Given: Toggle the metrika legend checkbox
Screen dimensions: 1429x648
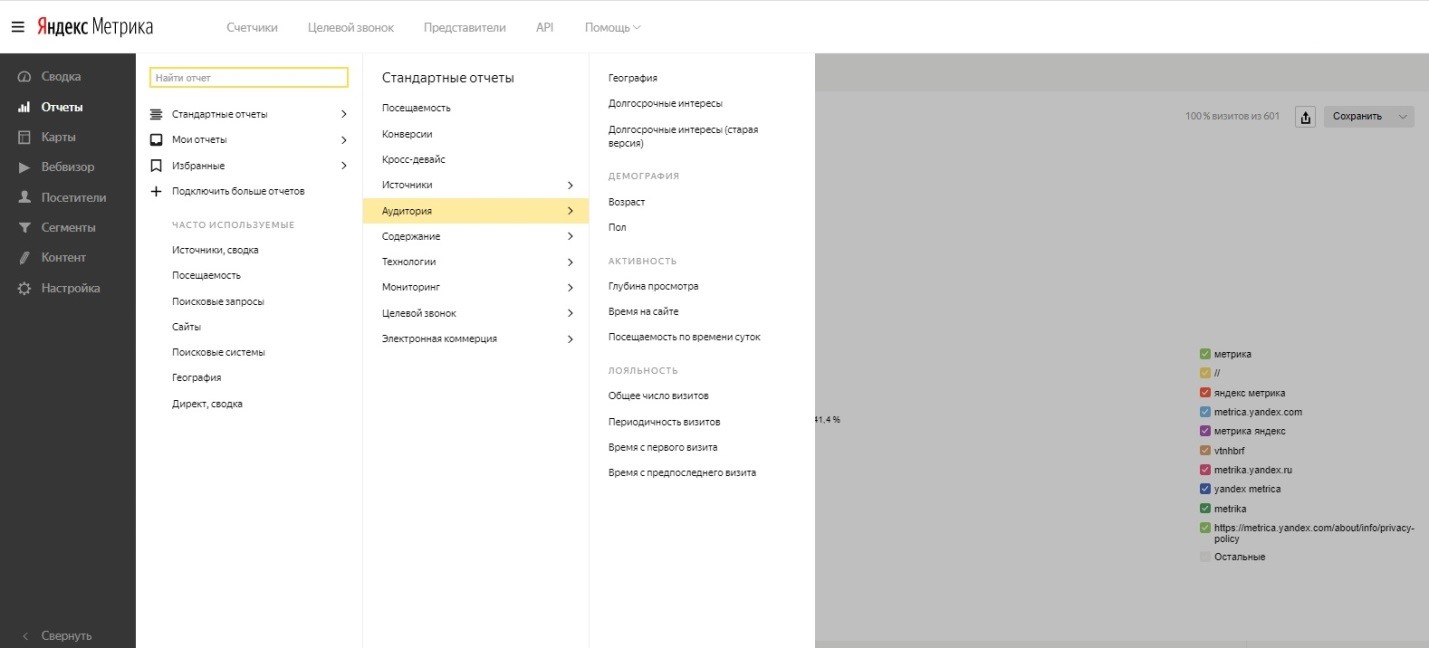Looking at the screenshot, I should click(x=1205, y=509).
